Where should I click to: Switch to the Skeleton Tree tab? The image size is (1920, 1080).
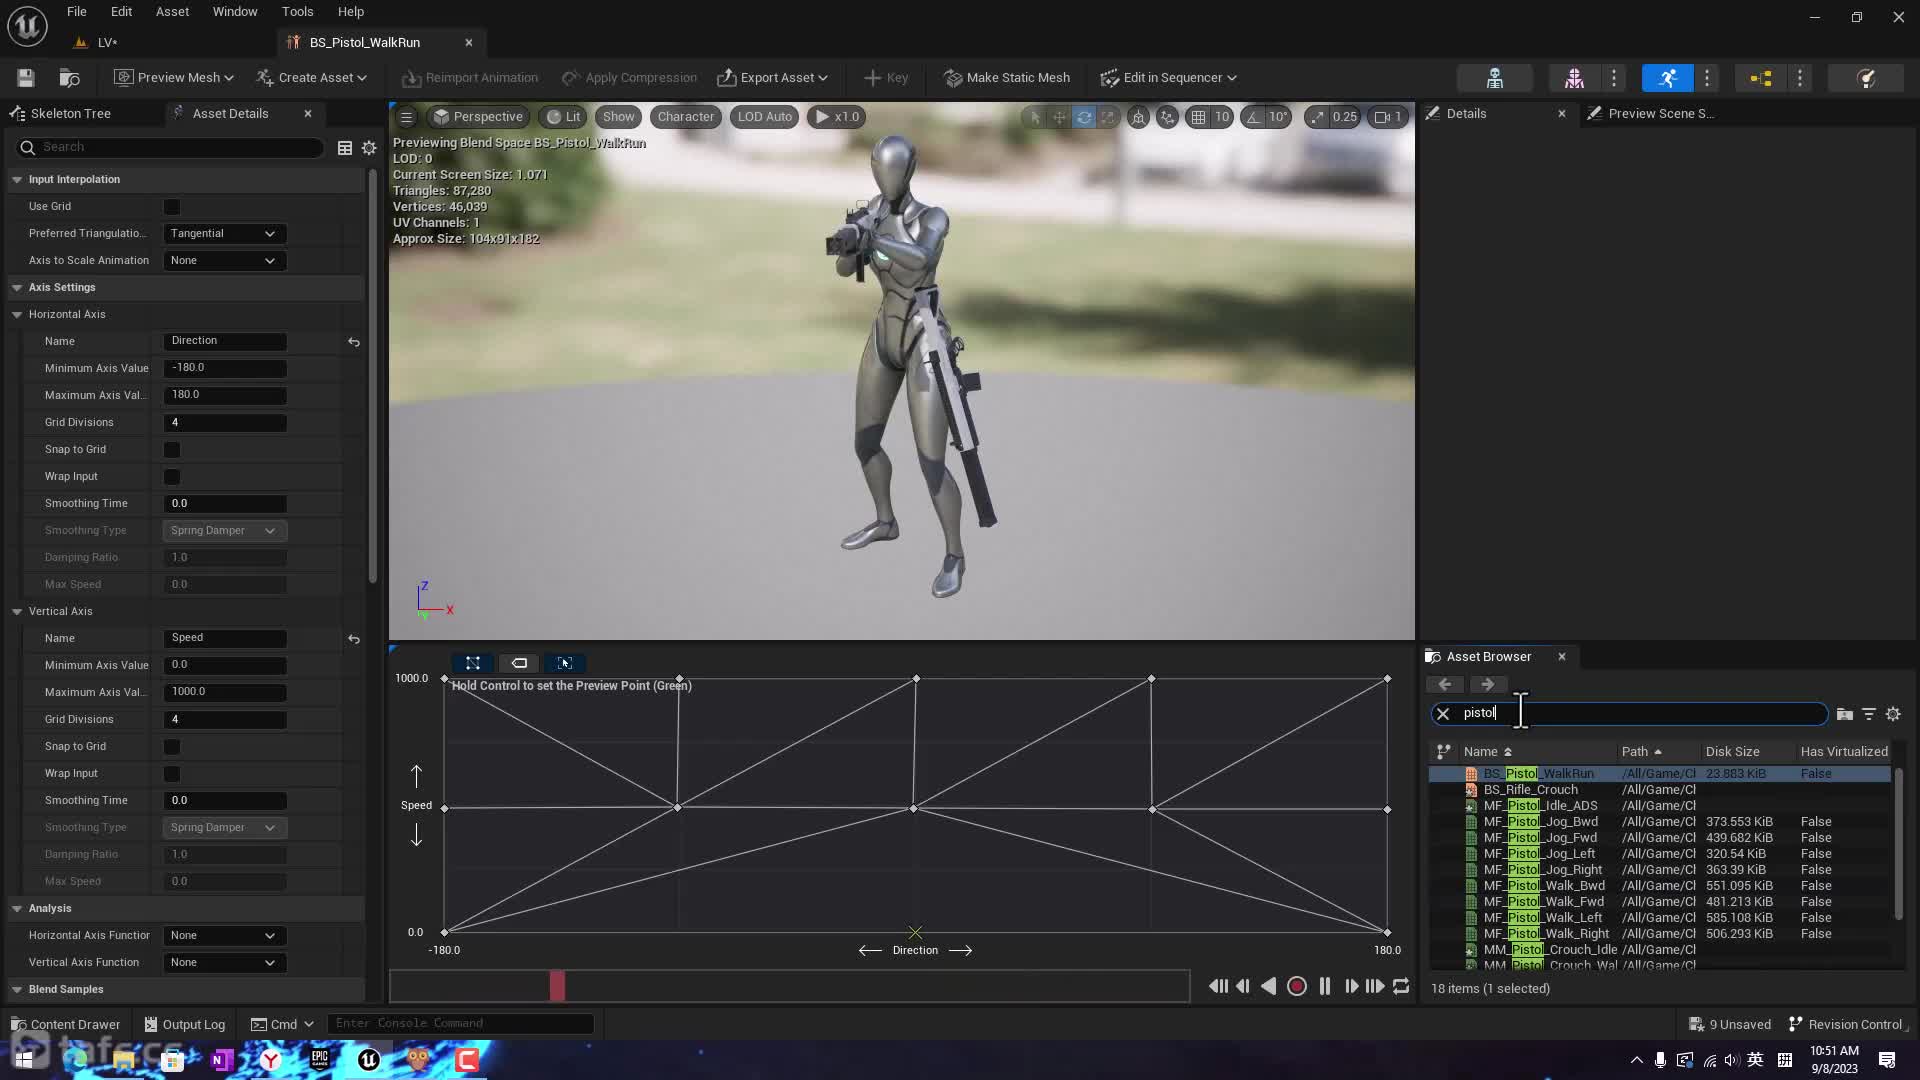pos(70,114)
